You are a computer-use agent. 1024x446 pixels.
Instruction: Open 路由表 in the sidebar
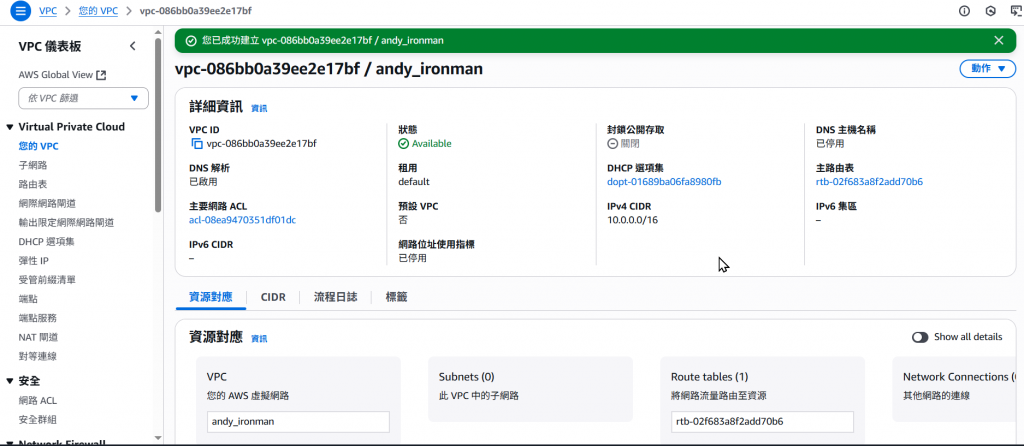click(33, 184)
